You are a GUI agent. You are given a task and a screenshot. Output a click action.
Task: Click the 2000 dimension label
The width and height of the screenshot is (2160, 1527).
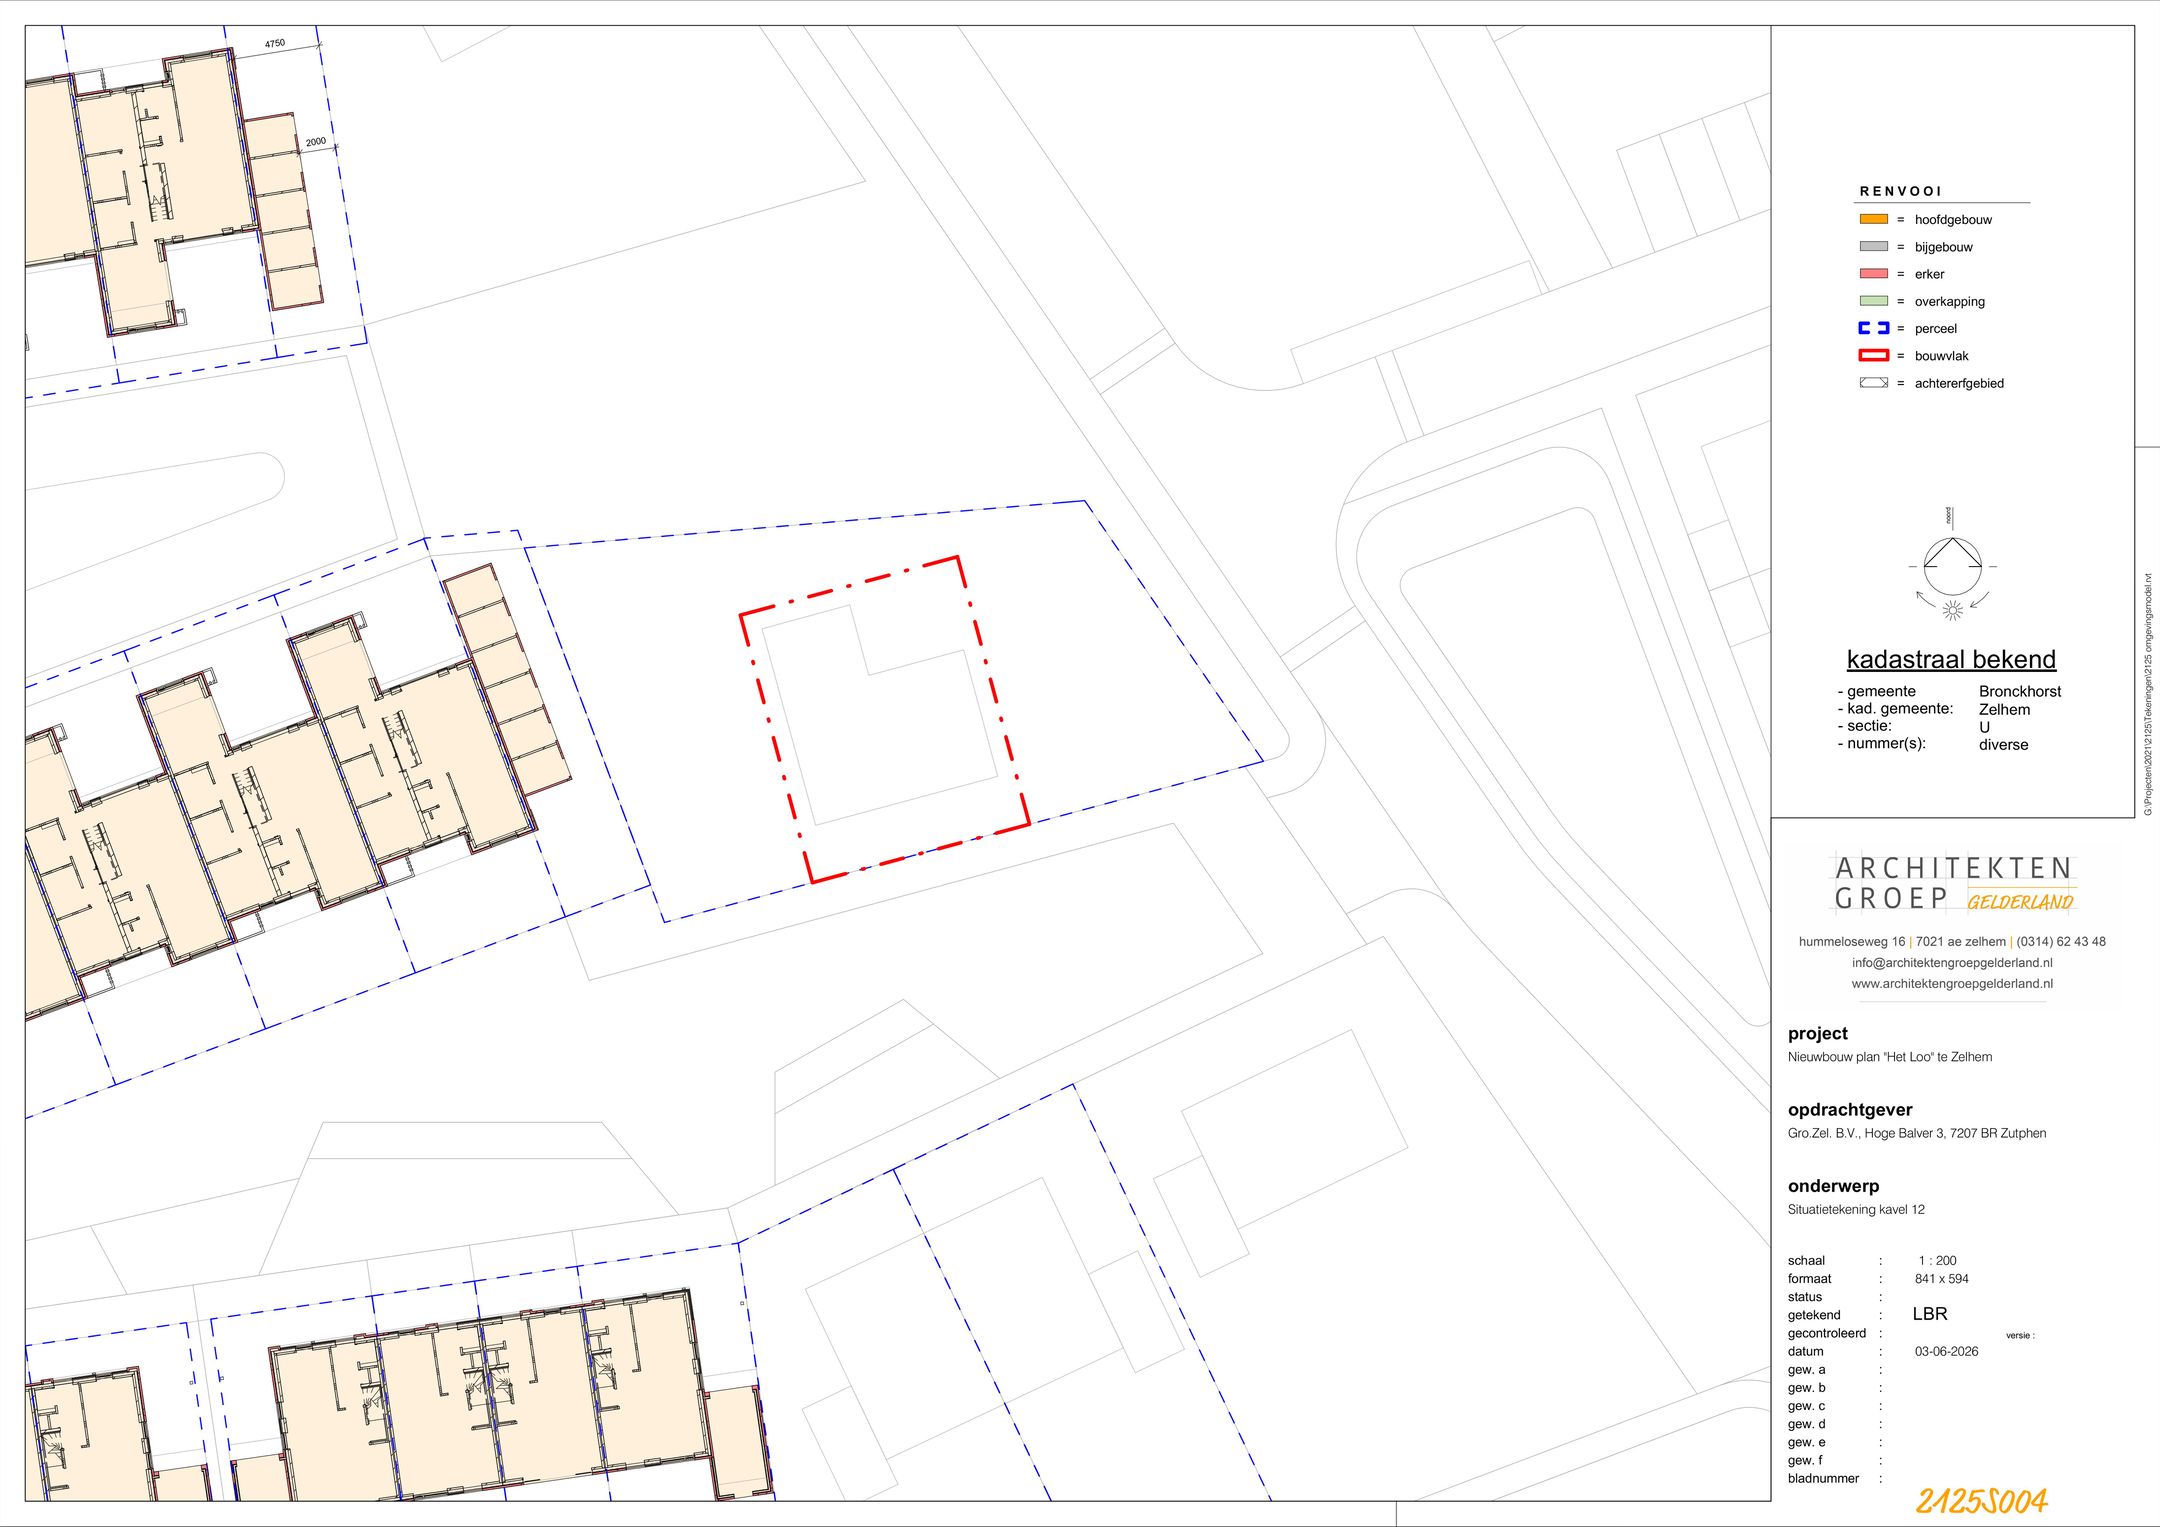tap(316, 142)
